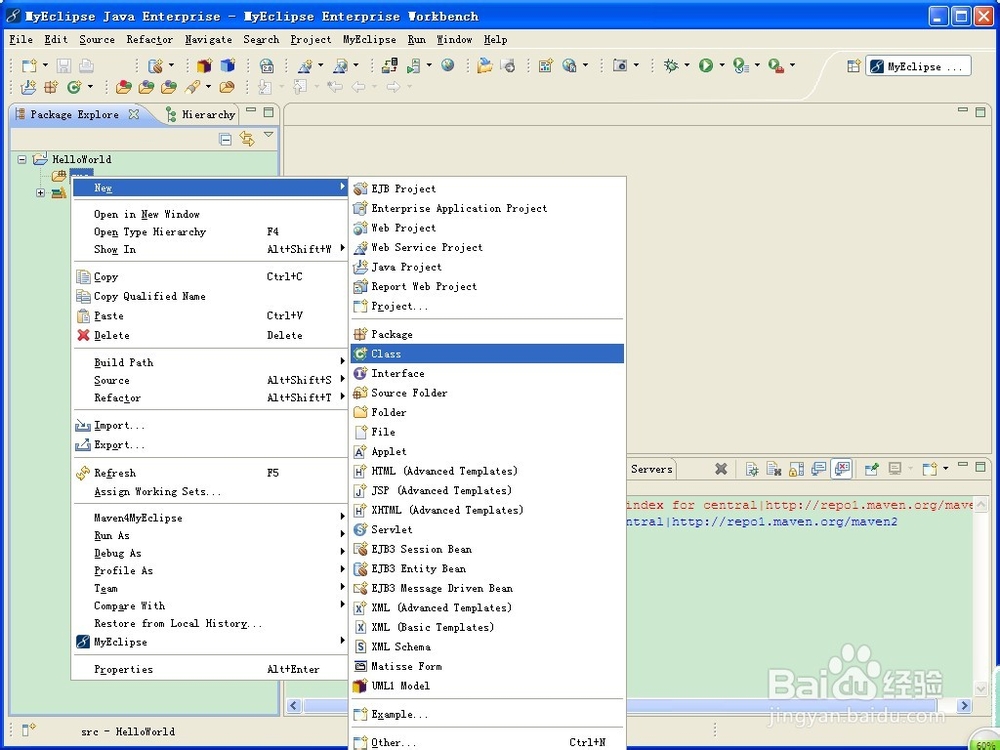Click Copy Qualified Name in the context menu
Image resolution: width=1000 pixels, height=750 pixels.
(x=210, y=296)
